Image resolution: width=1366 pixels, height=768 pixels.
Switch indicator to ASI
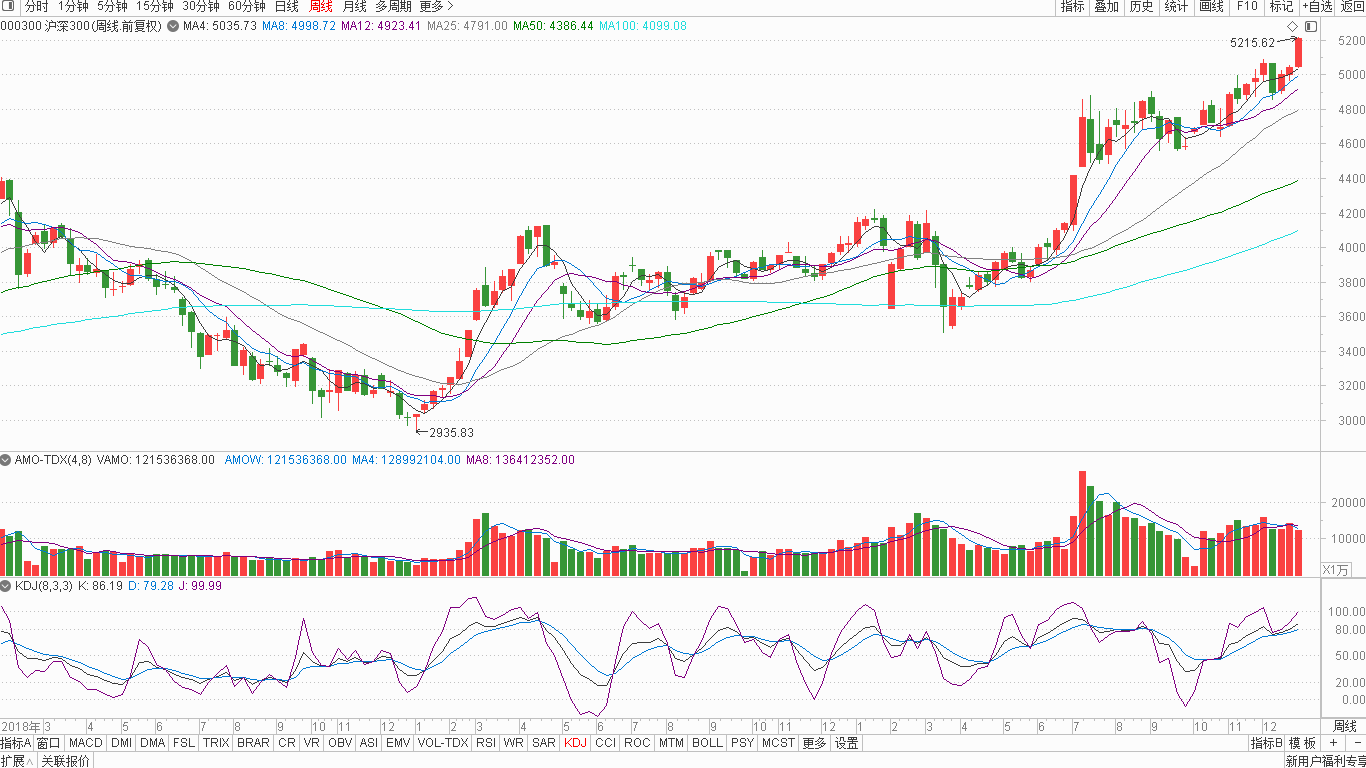369,743
